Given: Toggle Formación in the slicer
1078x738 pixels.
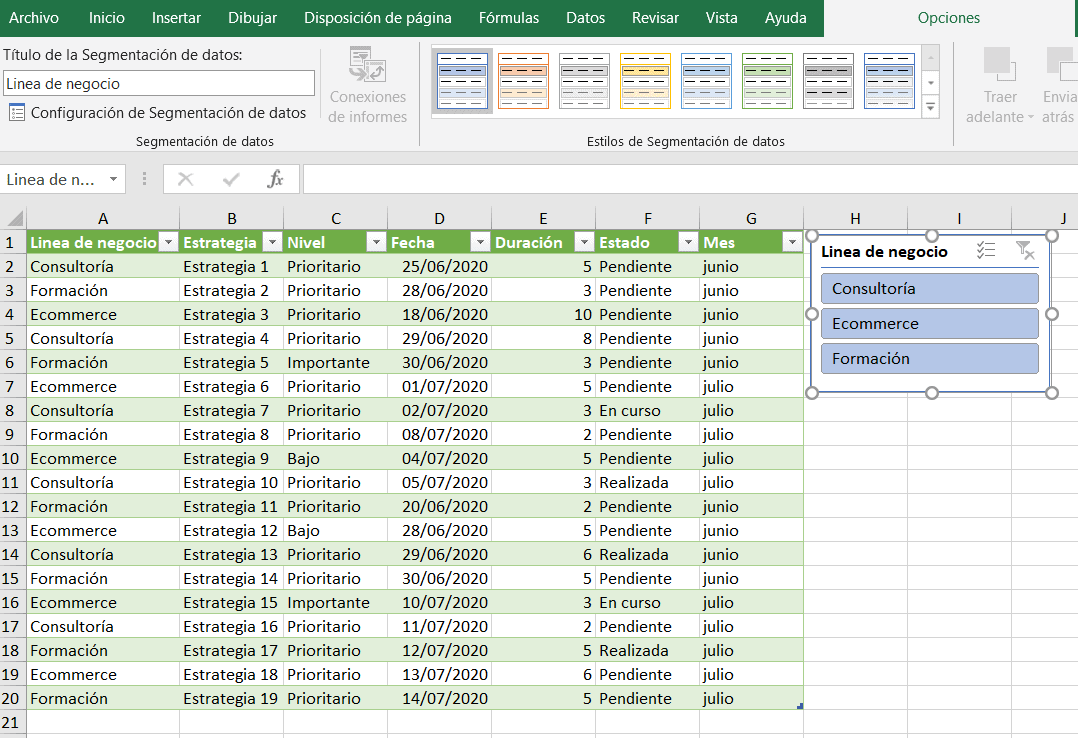Looking at the screenshot, I should [x=930, y=358].
